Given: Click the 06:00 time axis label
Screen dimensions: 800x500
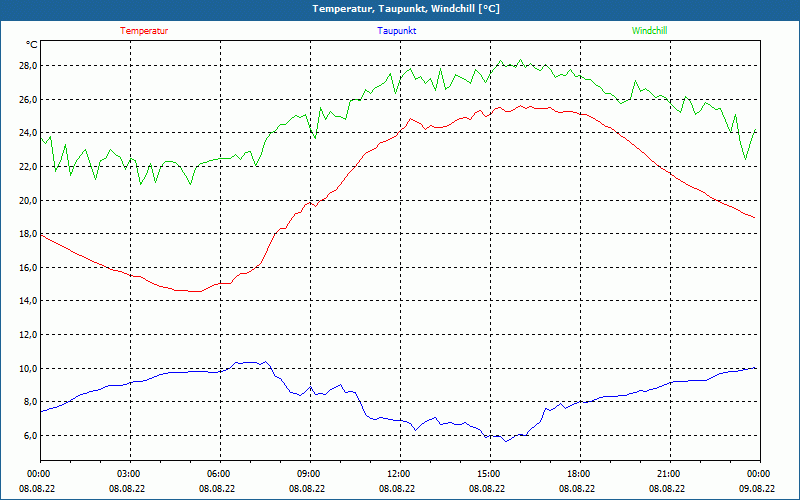Looking at the screenshot, I should tap(219, 474).
